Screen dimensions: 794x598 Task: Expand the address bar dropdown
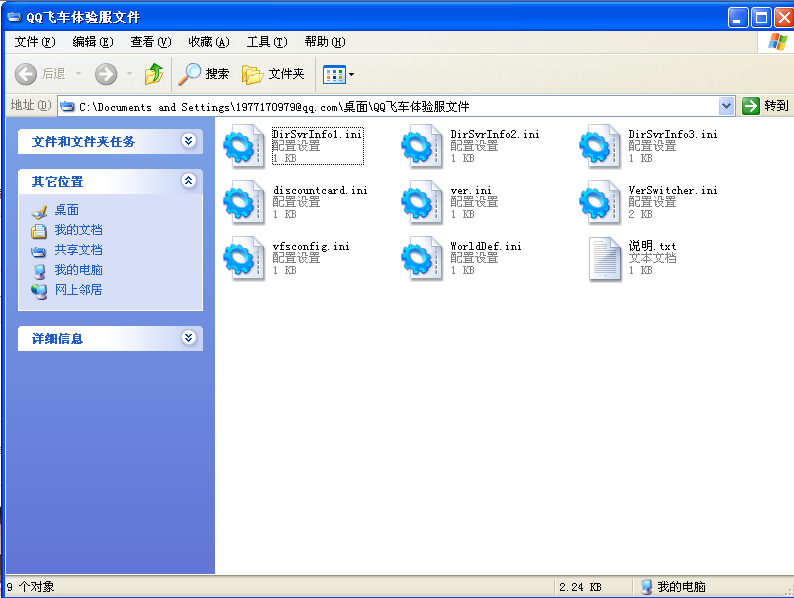726,106
